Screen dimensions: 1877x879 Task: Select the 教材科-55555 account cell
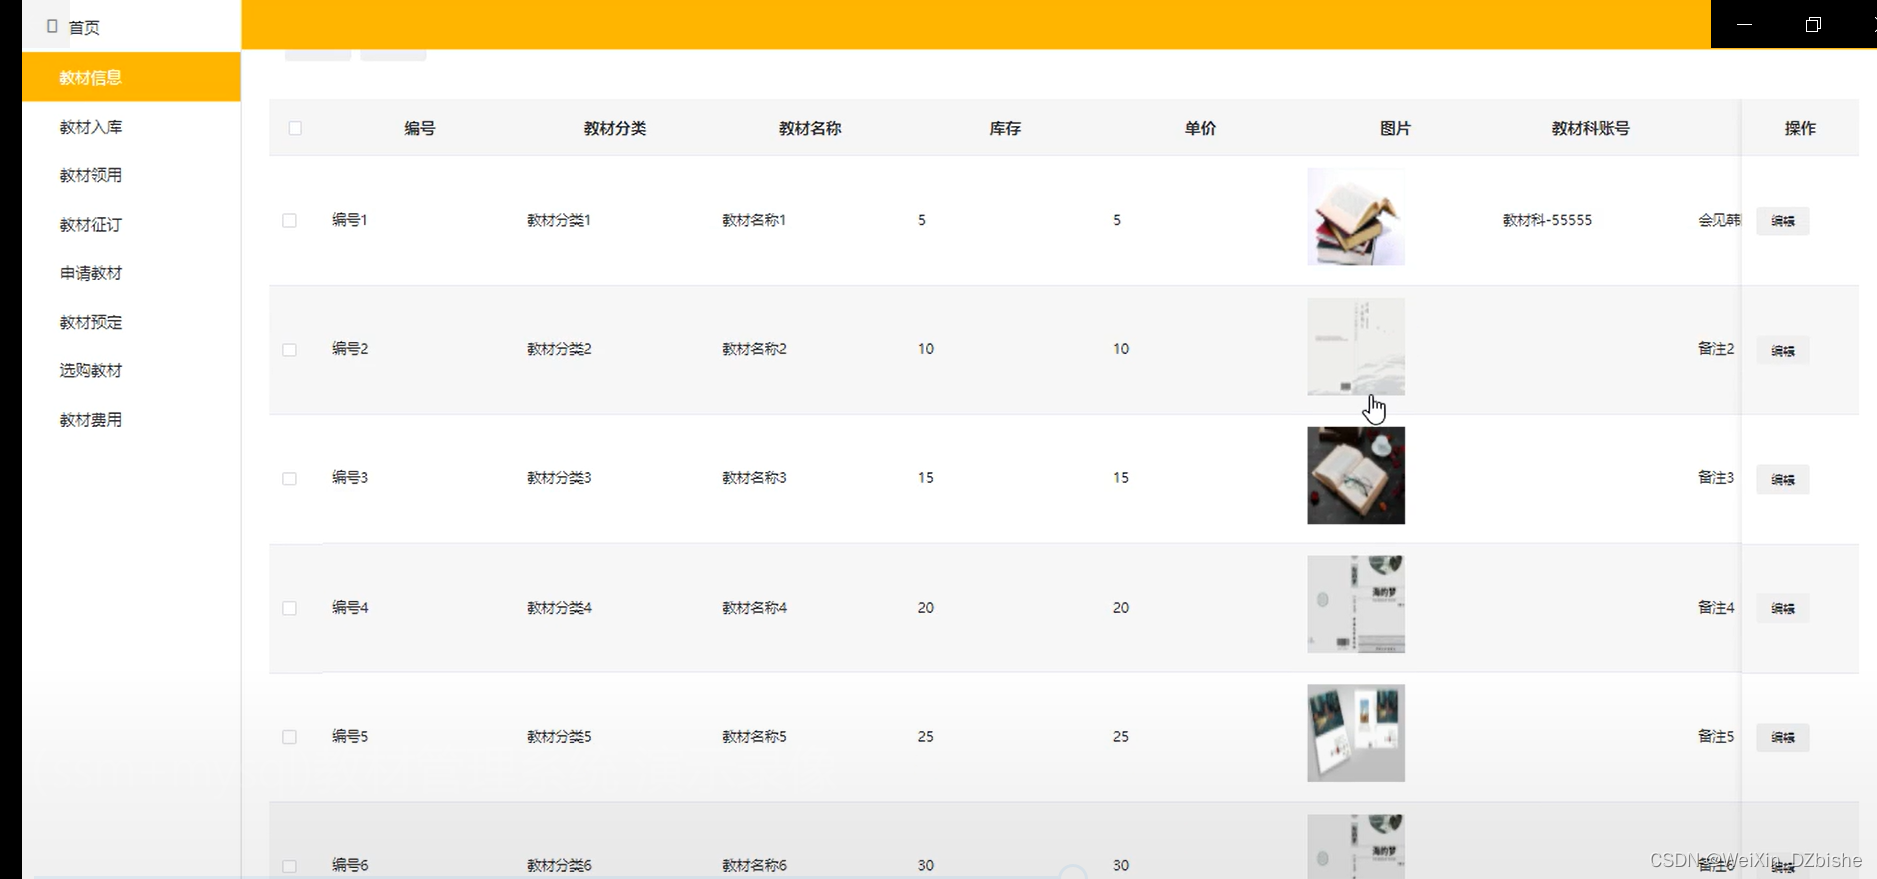(1547, 220)
